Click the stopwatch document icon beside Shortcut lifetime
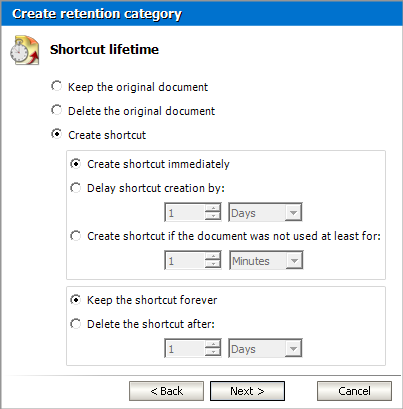Viewport: 403px width, 409px height. 24,50
